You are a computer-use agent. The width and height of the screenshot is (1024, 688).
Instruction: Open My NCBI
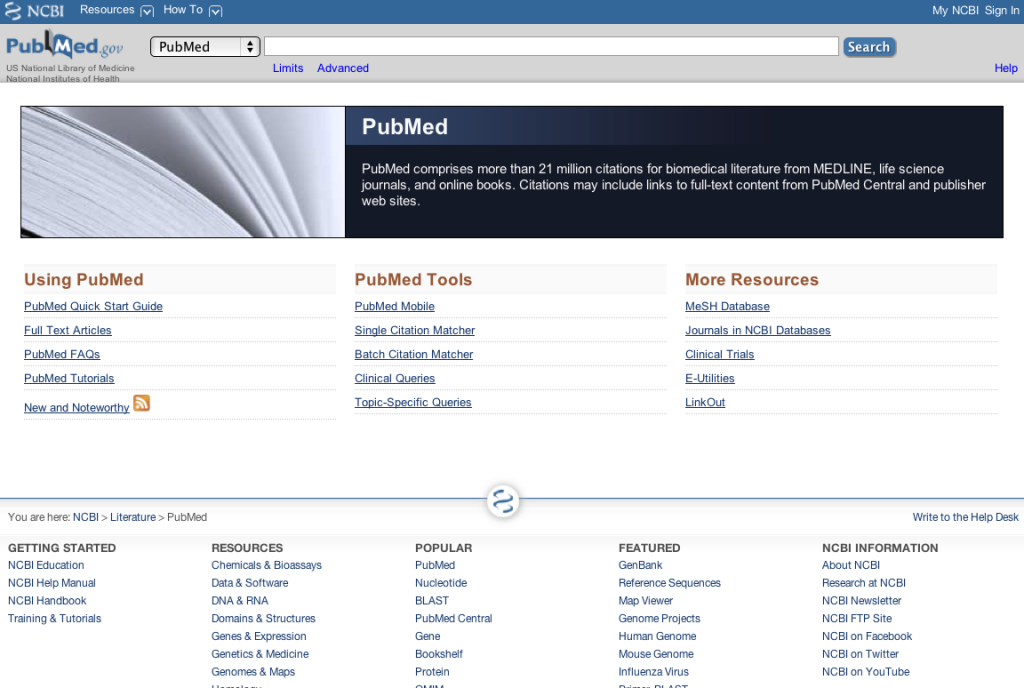point(955,10)
